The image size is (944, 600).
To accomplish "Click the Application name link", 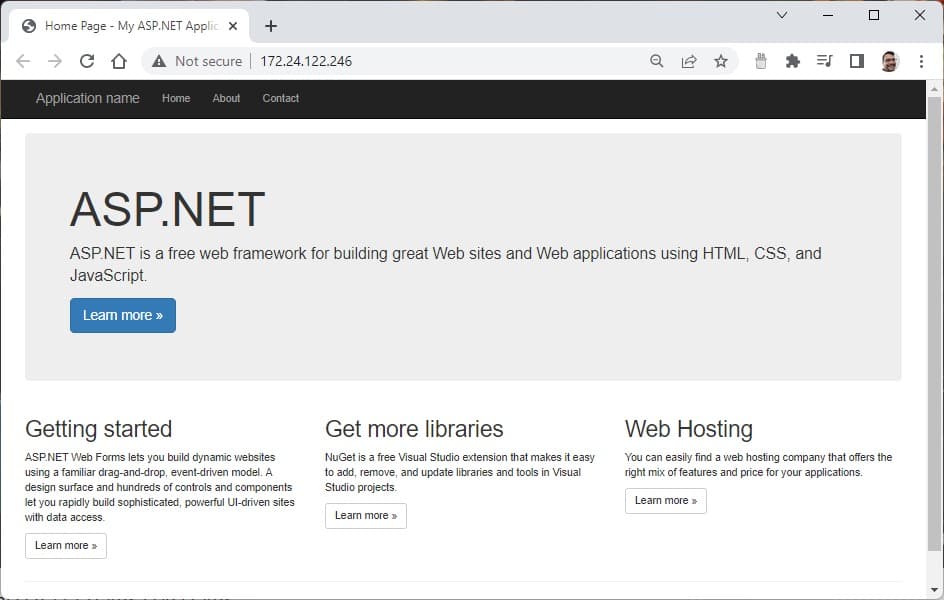I will coord(87,98).
